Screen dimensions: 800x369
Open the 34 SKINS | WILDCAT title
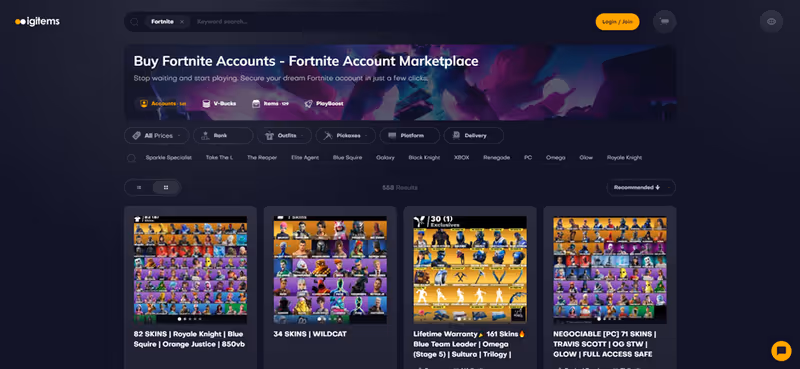coord(310,334)
